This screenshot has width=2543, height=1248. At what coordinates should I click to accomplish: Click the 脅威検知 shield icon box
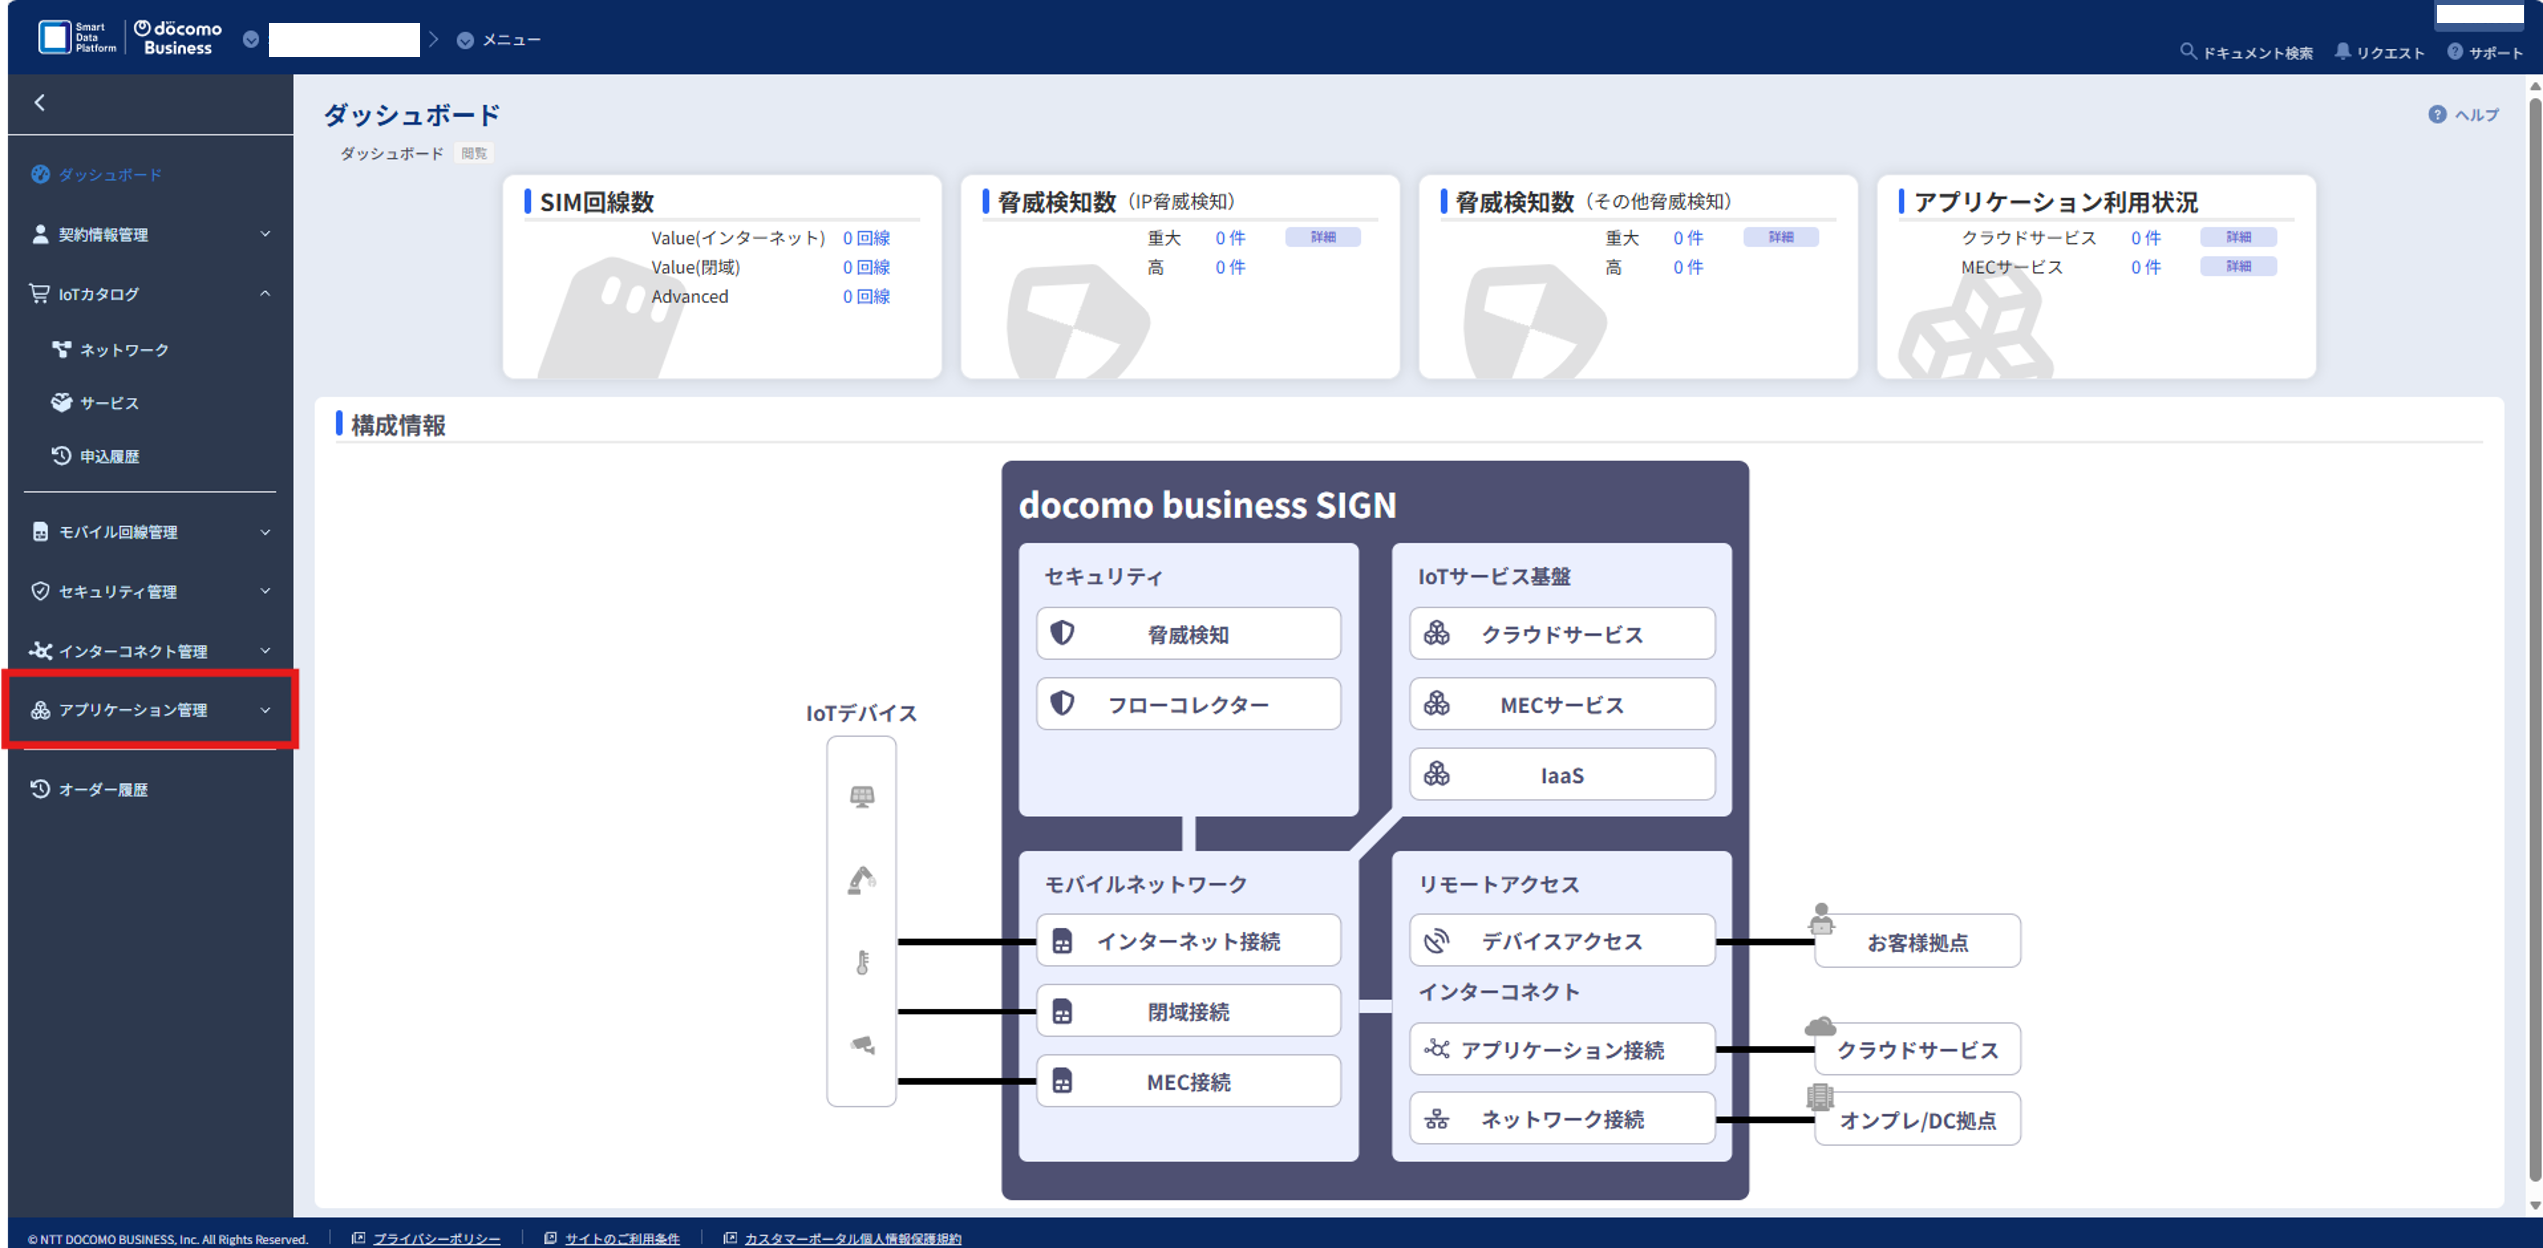(1187, 634)
